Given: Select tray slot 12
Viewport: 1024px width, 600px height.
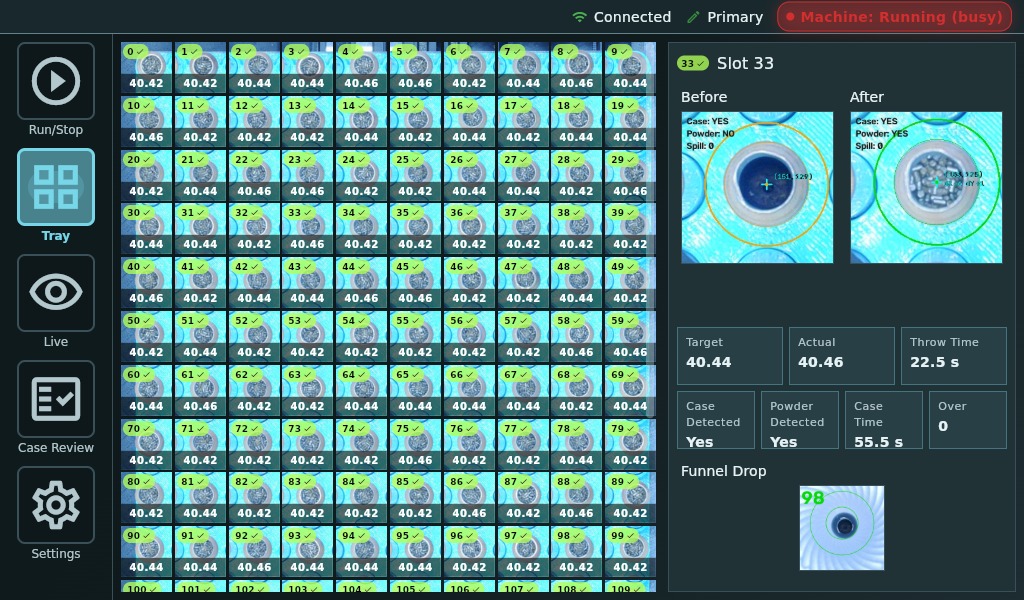Looking at the screenshot, I should [254, 121].
